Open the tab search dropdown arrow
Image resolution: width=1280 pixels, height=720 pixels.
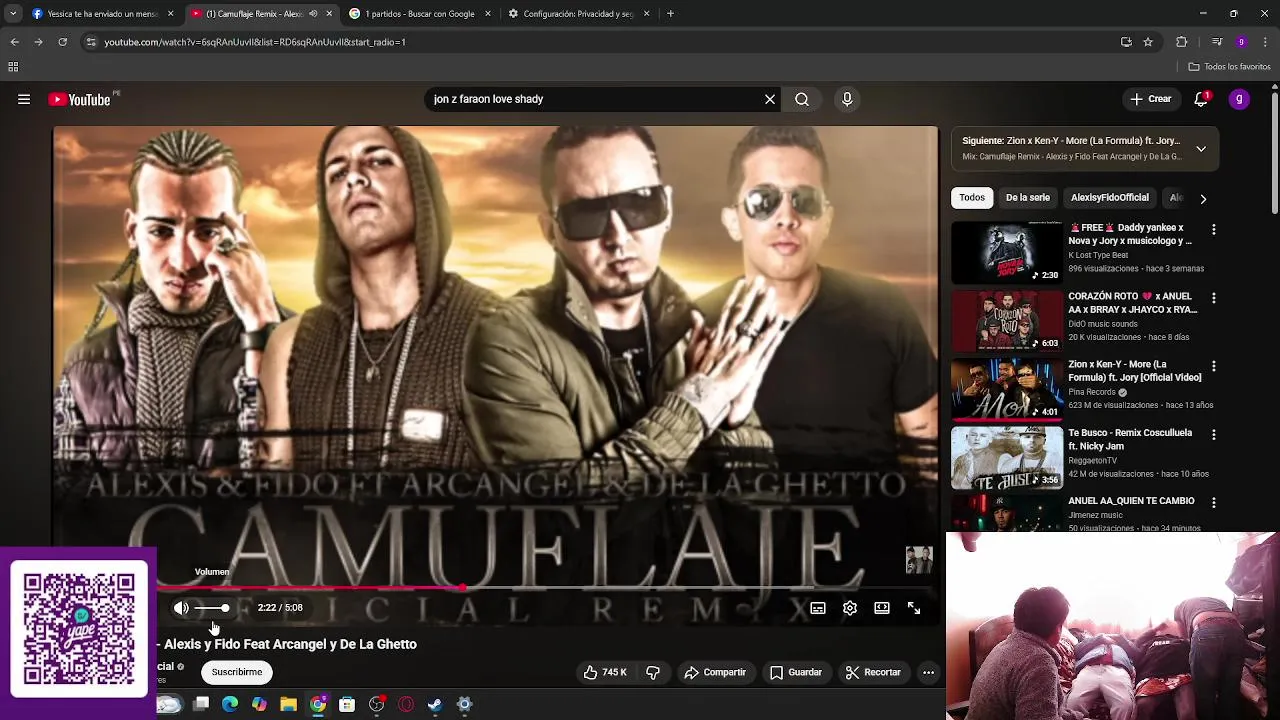12,14
